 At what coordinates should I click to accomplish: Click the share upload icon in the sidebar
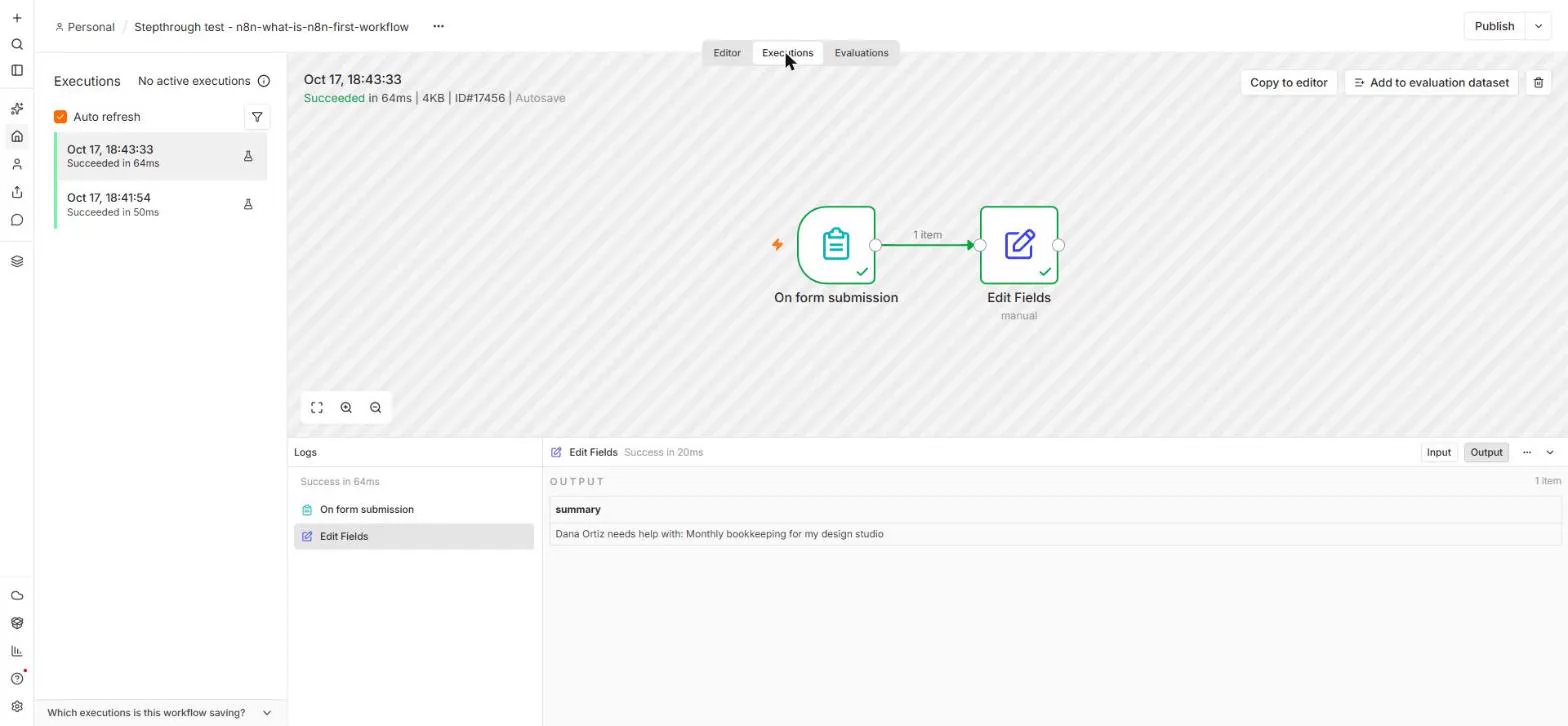coord(17,192)
